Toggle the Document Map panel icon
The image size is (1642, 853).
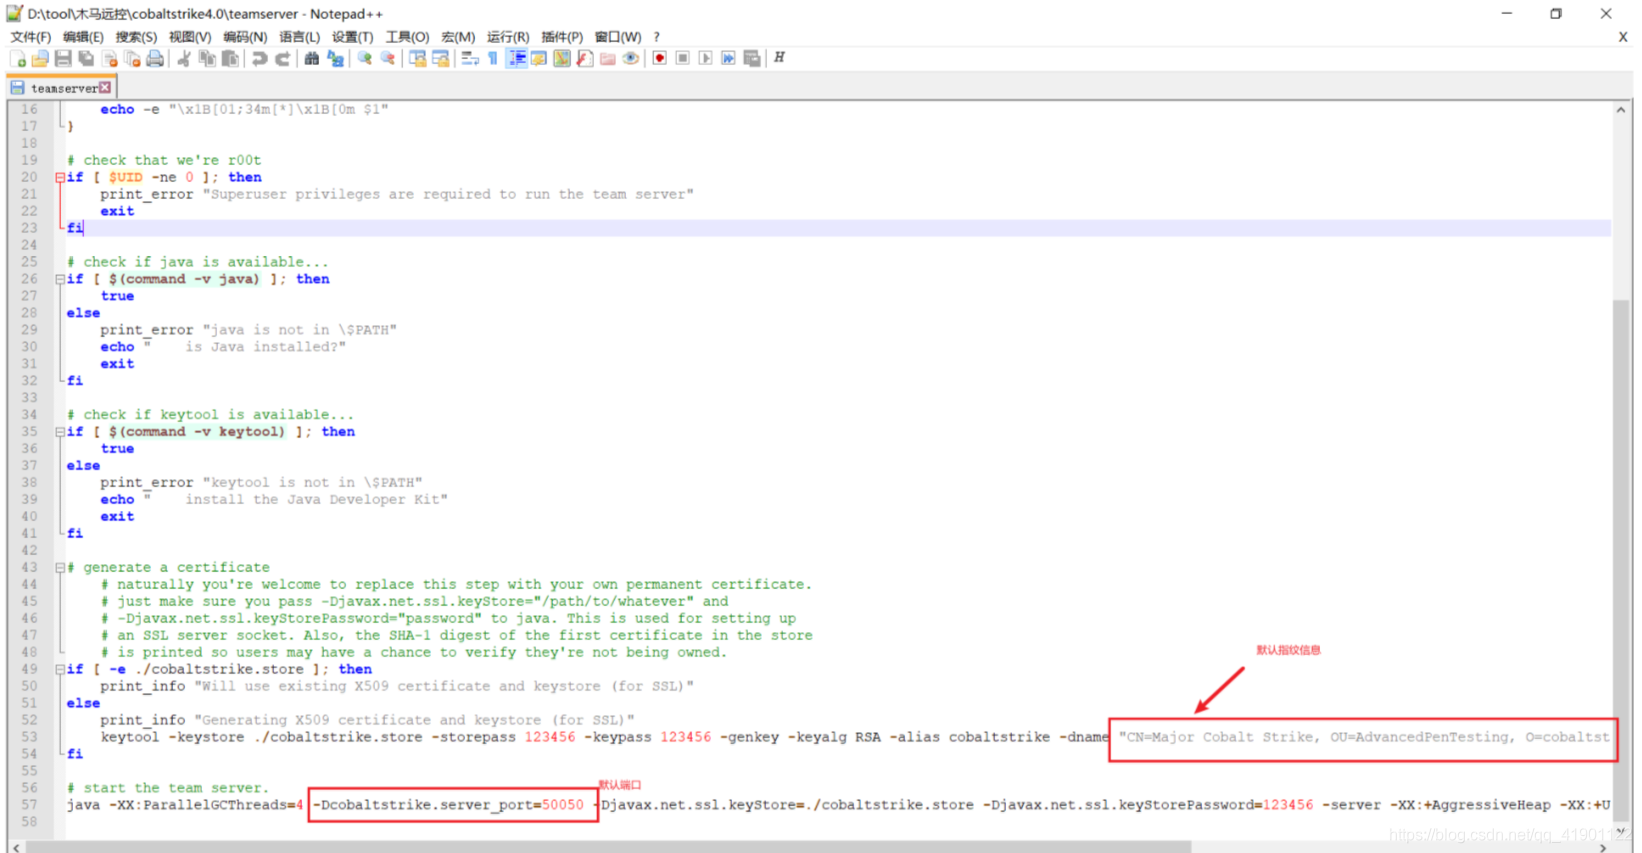(562, 59)
